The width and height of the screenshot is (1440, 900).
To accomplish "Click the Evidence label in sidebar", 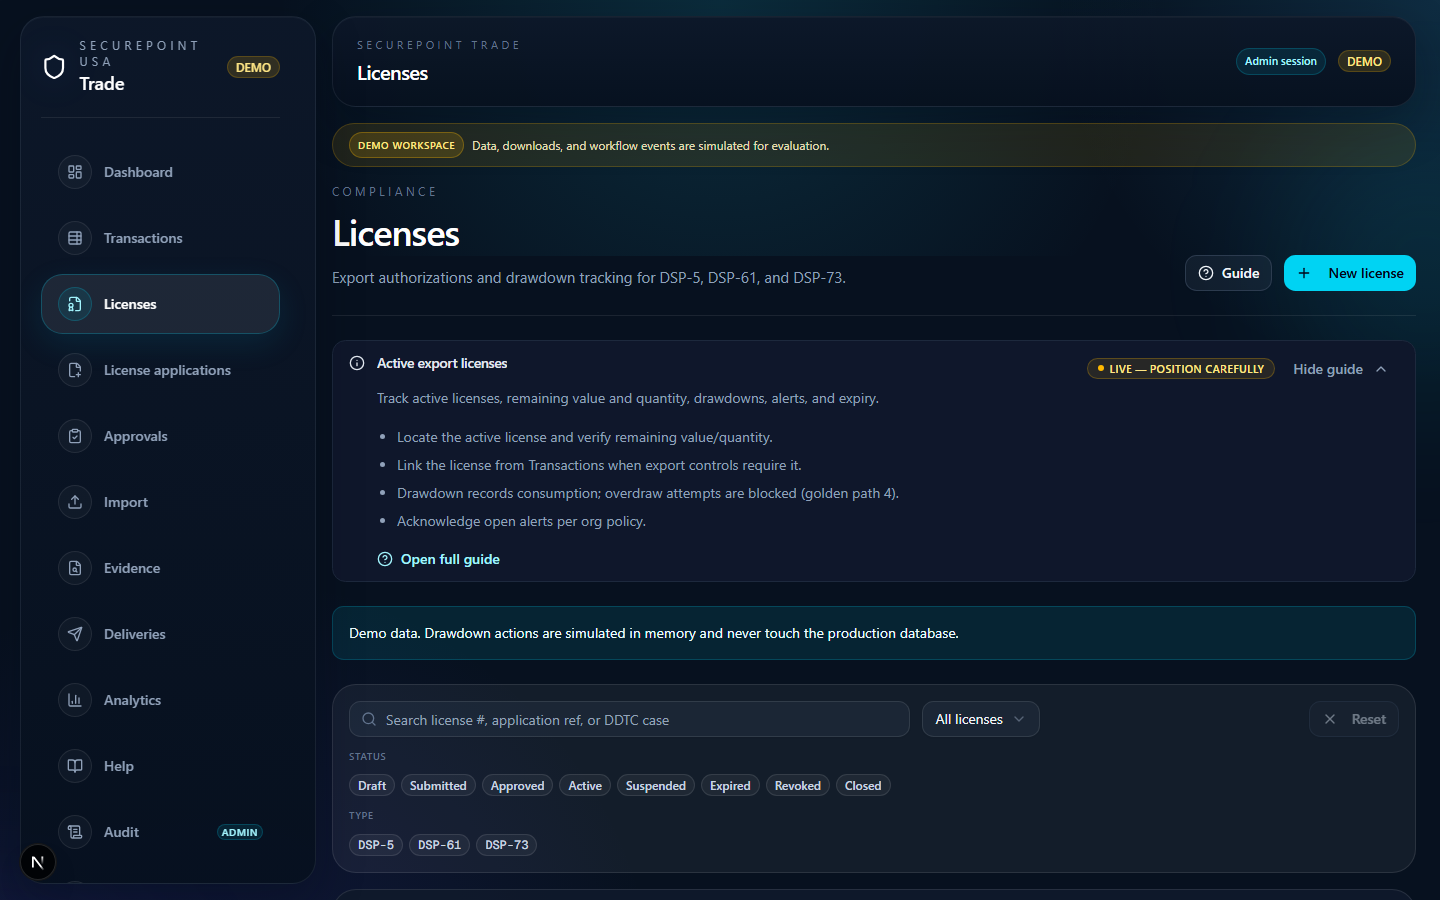I will point(132,568).
